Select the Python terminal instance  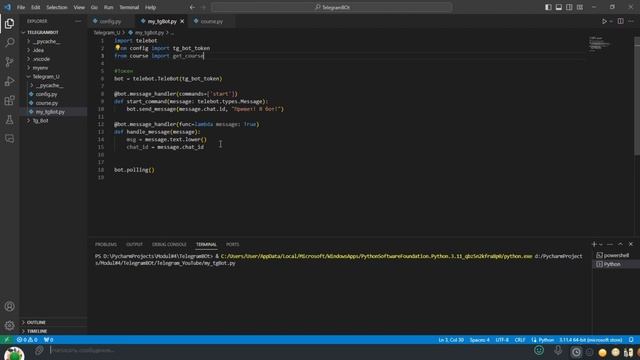point(616,264)
